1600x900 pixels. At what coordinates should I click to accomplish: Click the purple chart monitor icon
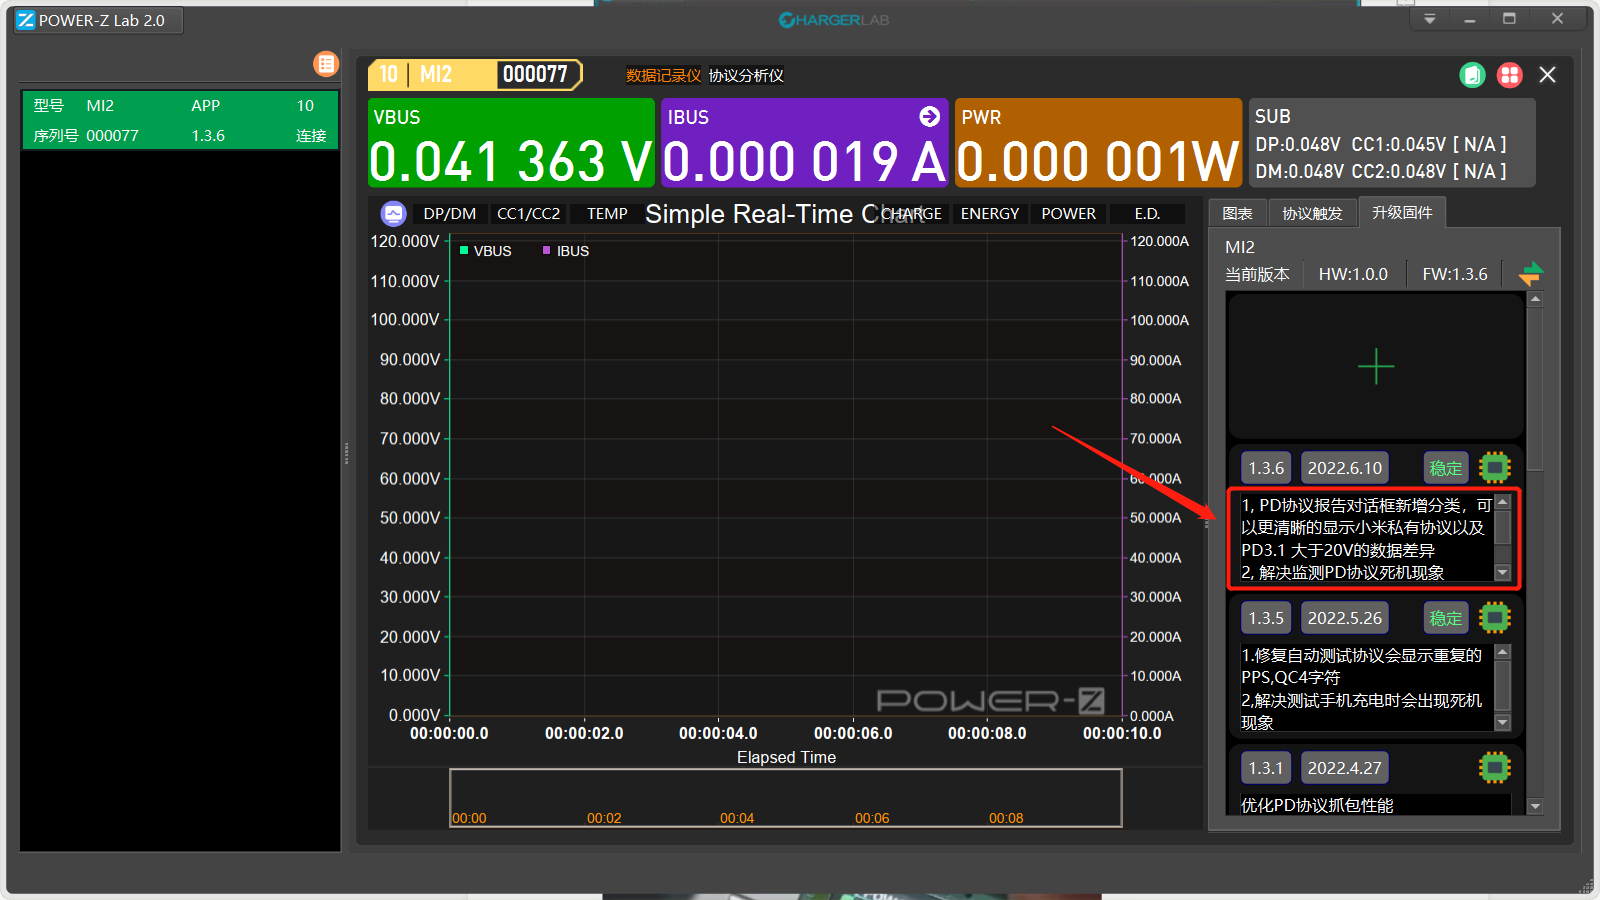pyautogui.click(x=393, y=214)
